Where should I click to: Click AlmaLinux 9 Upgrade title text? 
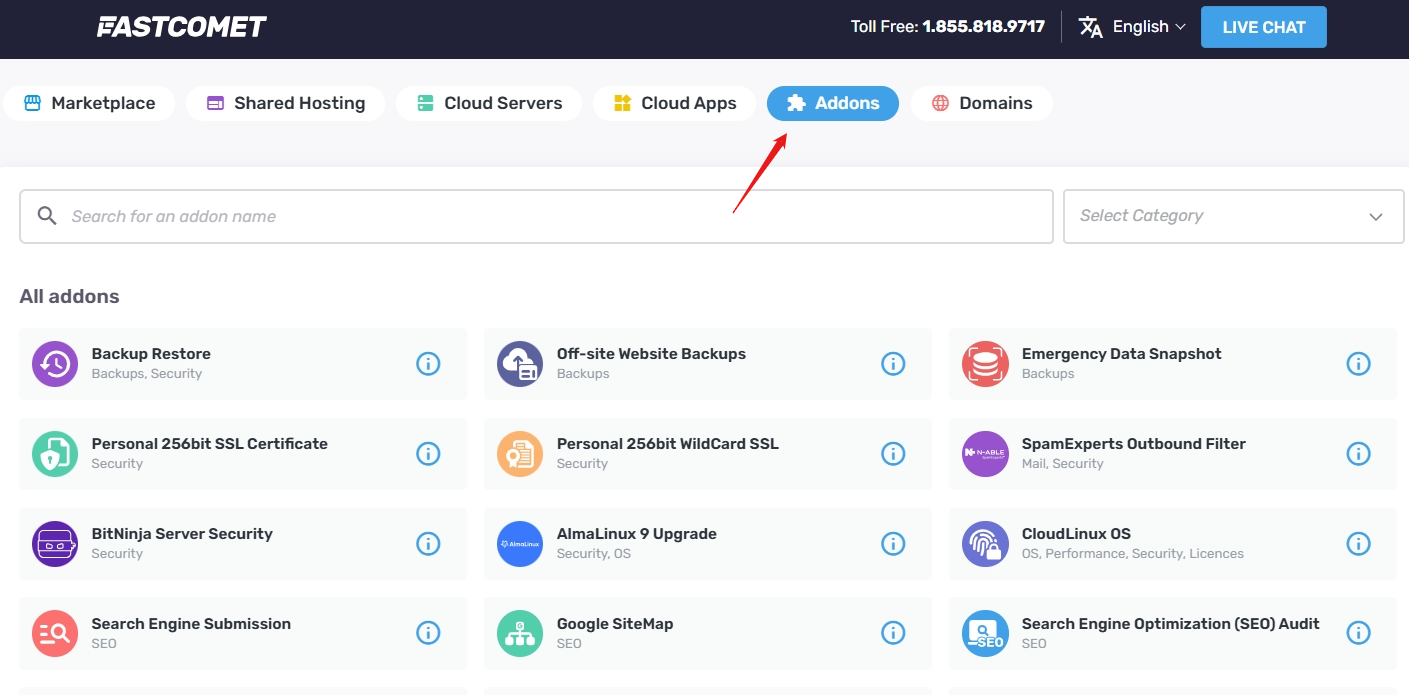(x=637, y=534)
